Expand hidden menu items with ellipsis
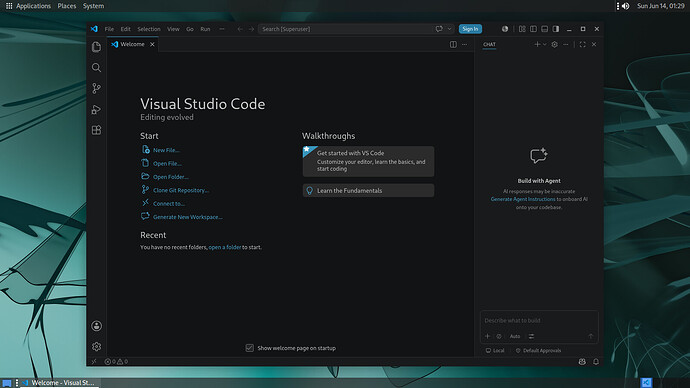This screenshot has height=388, width=690. pyautogui.click(x=222, y=29)
